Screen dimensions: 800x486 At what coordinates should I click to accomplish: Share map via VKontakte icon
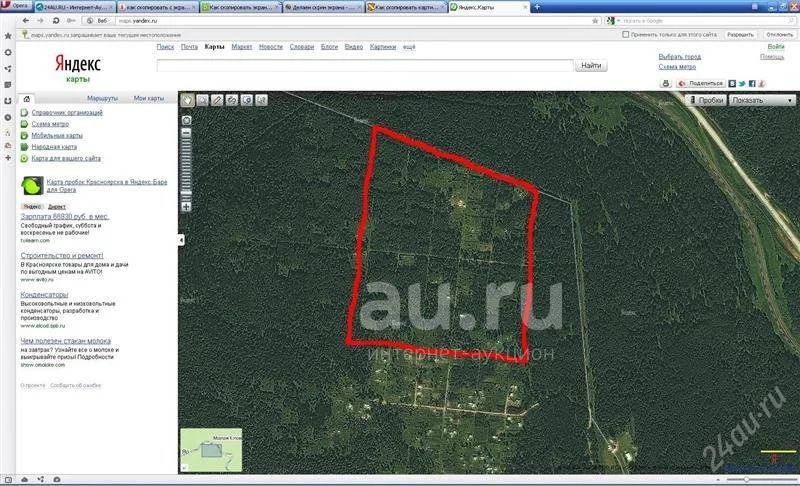point(732,83)
